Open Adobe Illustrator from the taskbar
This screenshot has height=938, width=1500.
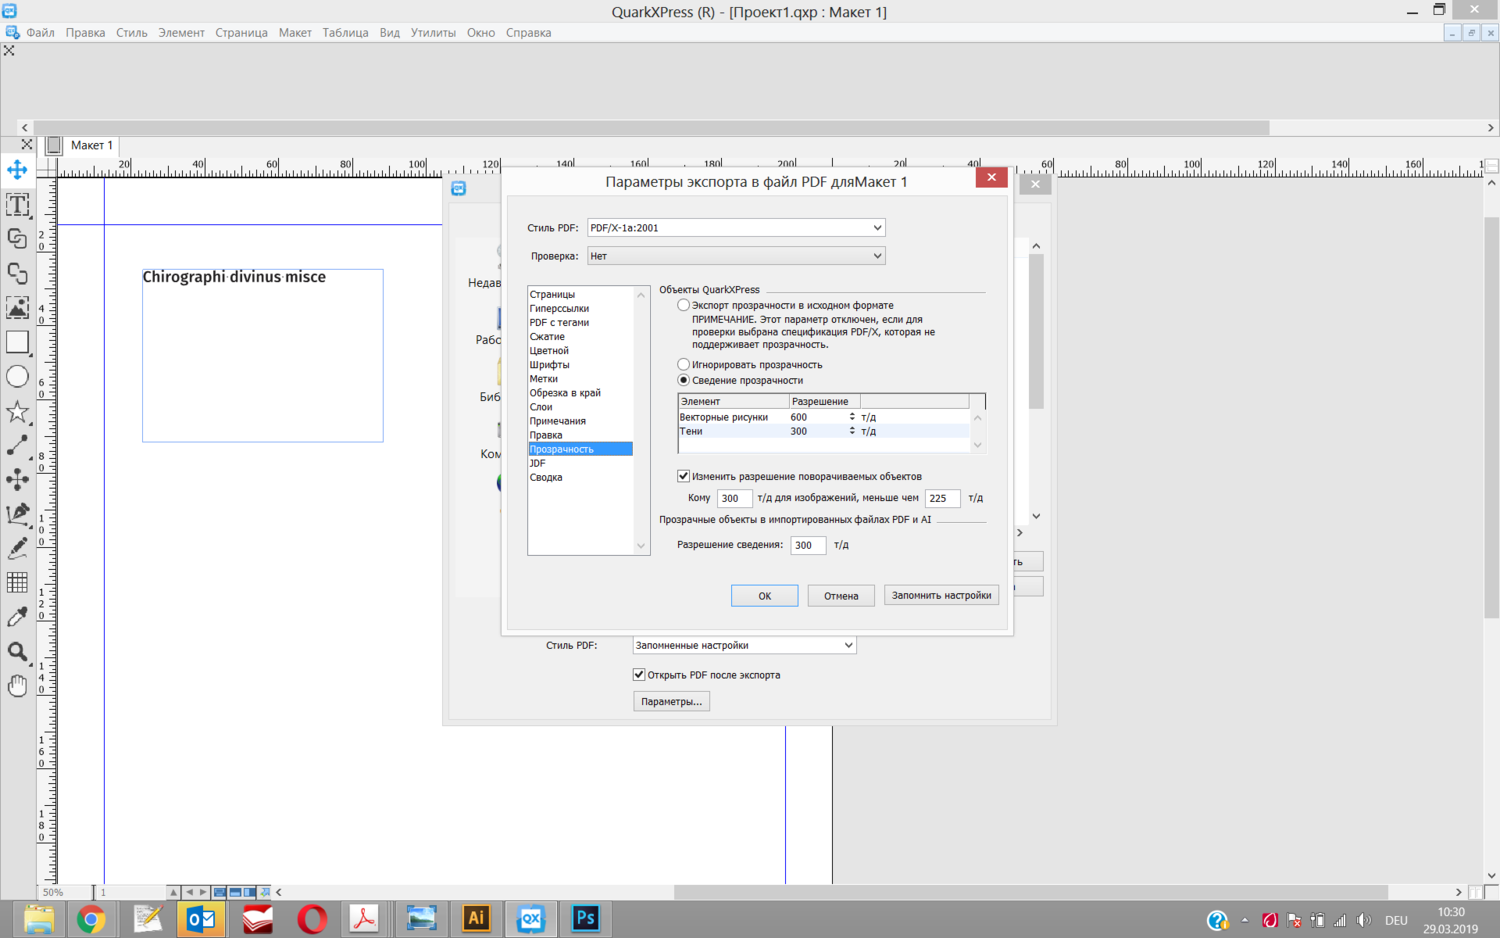point(476,918)
